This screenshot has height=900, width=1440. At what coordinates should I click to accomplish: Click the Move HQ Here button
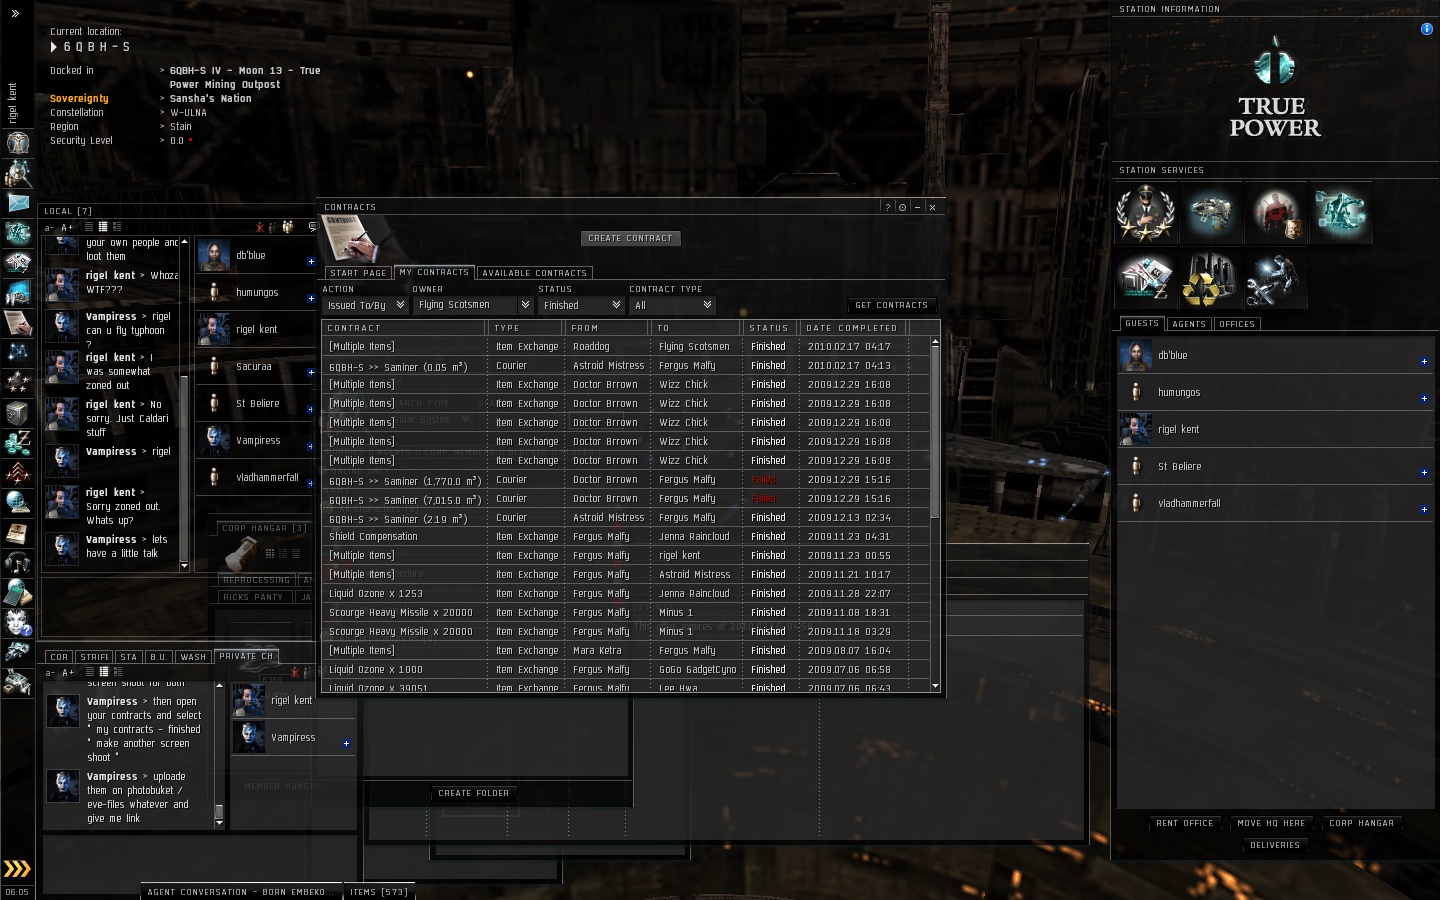click(1271, 823)
